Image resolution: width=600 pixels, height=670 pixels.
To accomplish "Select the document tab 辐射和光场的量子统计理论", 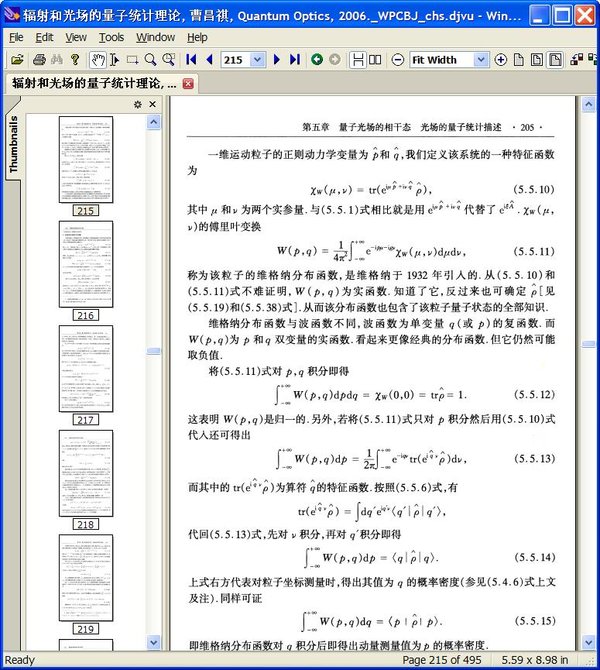I will (94, 83).
